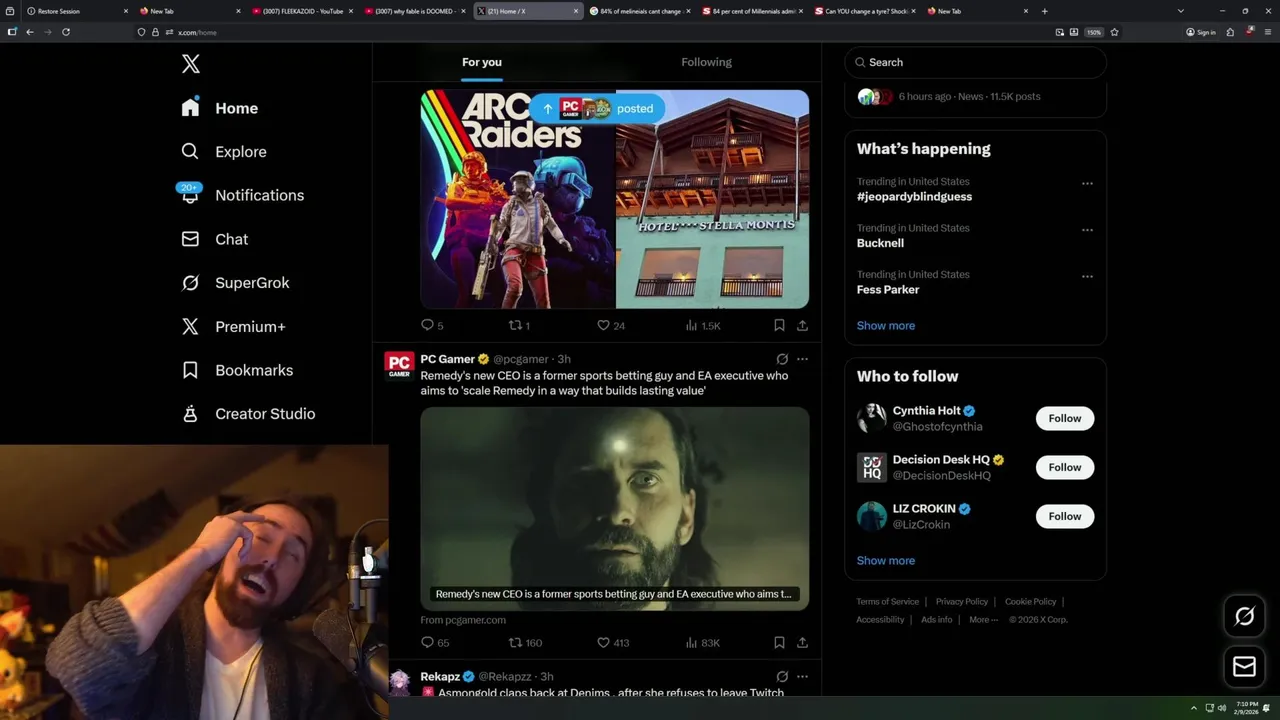This screenshot has width=1280, height=720.
Task: Click the taskbar volume icon
Action: [x=1221, y=708]
